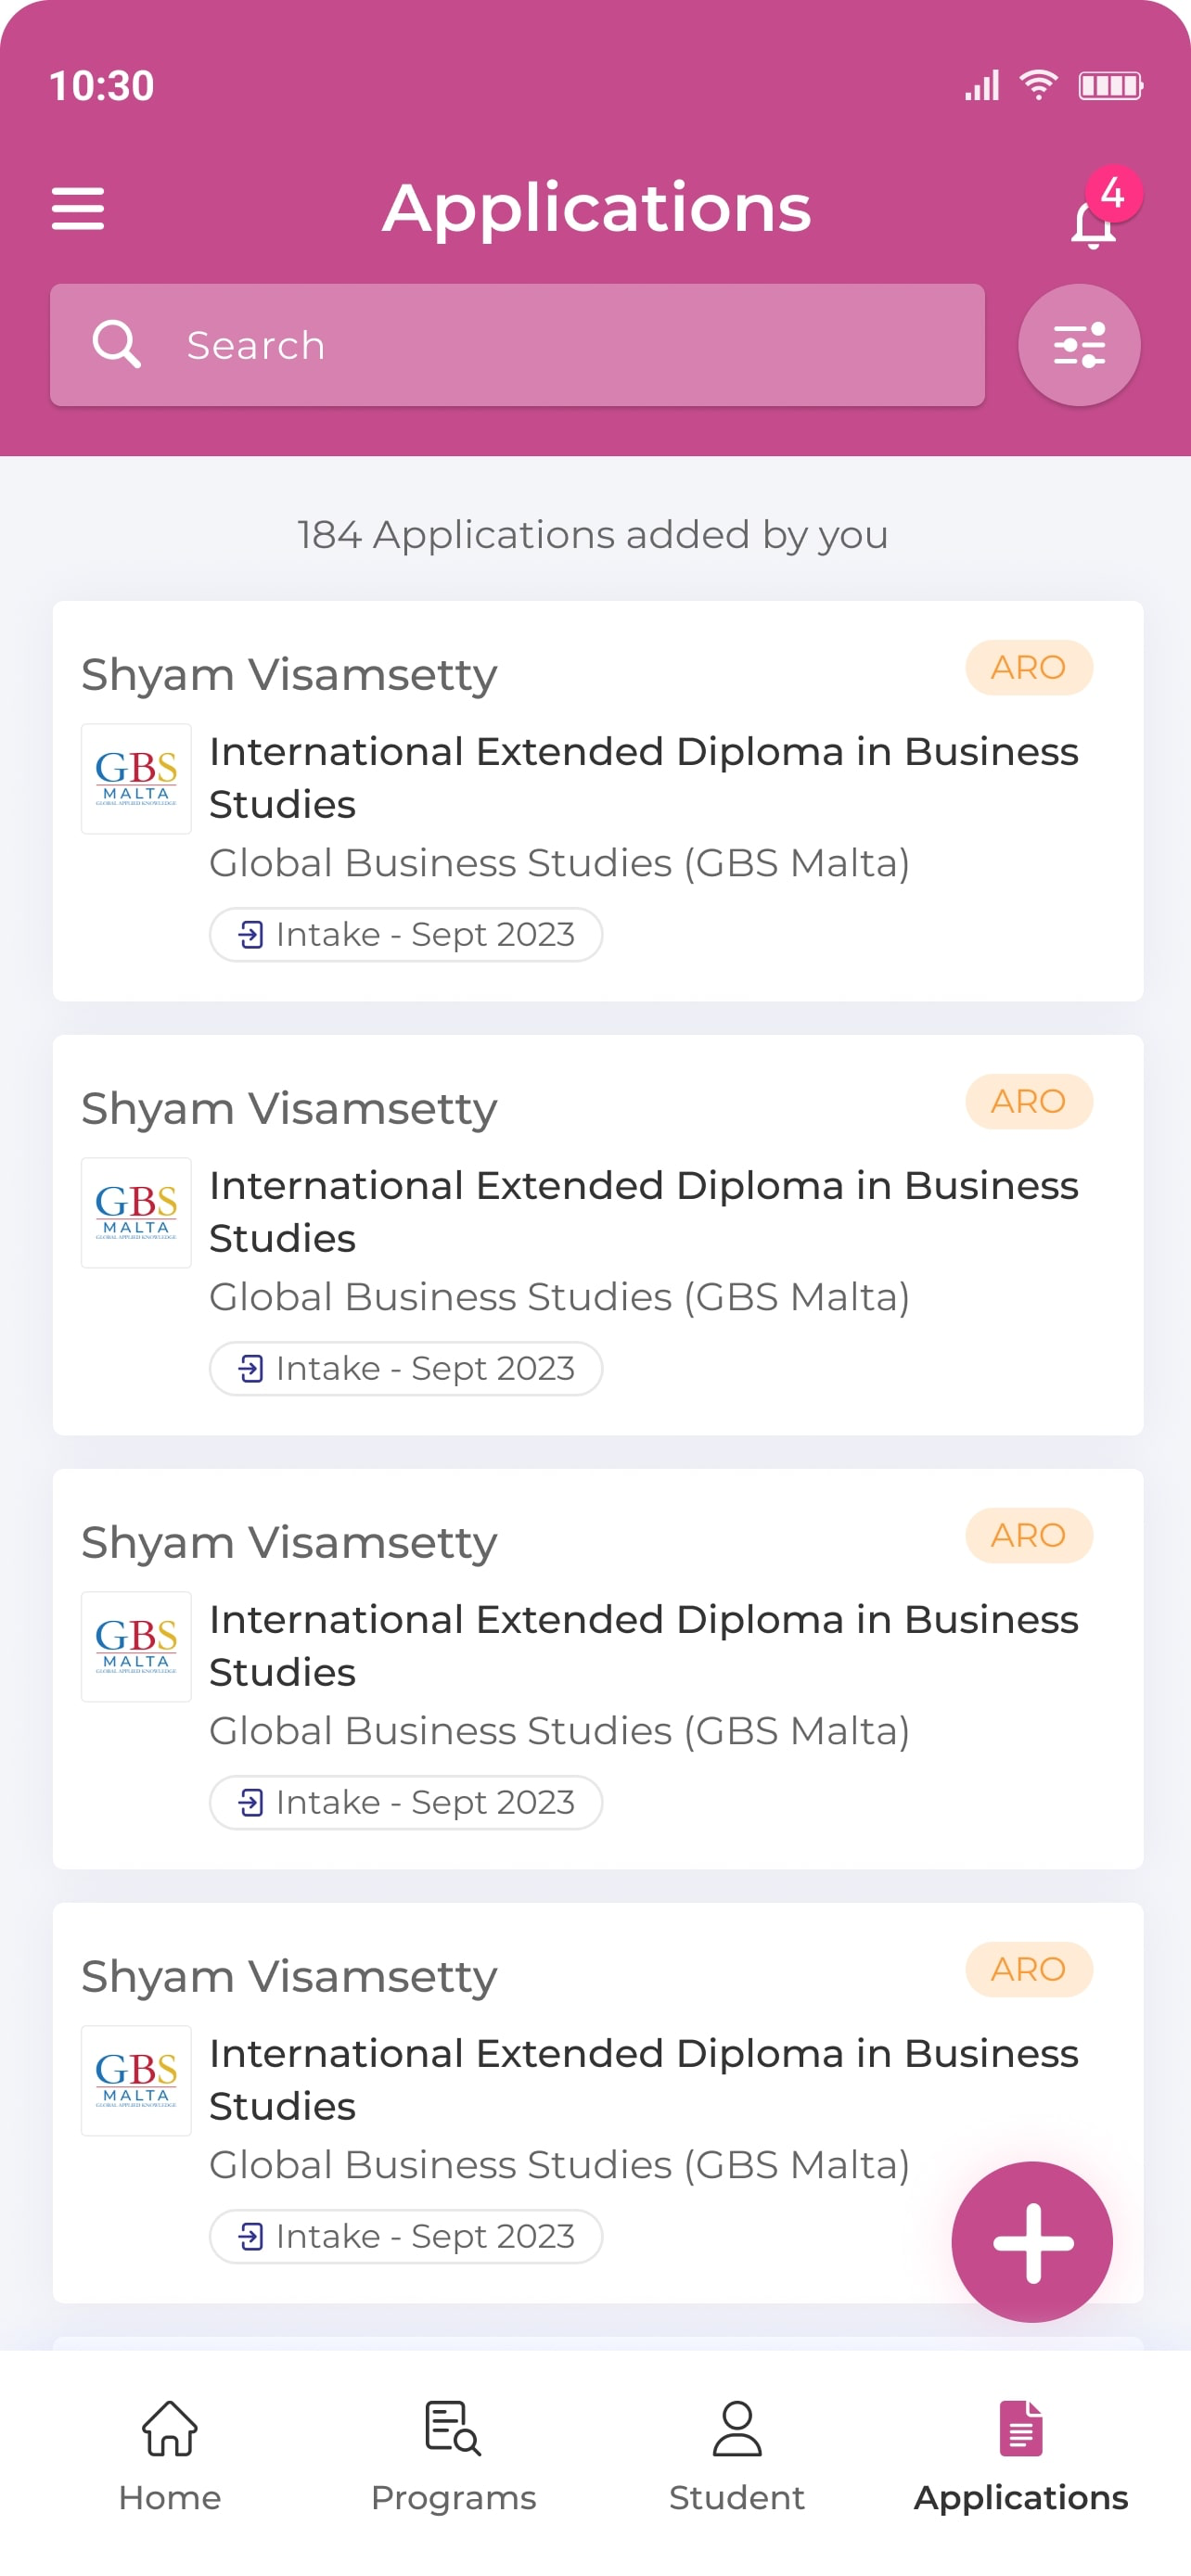Open the hamburger menu
The height and width of the screenshot is (2576, 1191).
click(77, 208)
